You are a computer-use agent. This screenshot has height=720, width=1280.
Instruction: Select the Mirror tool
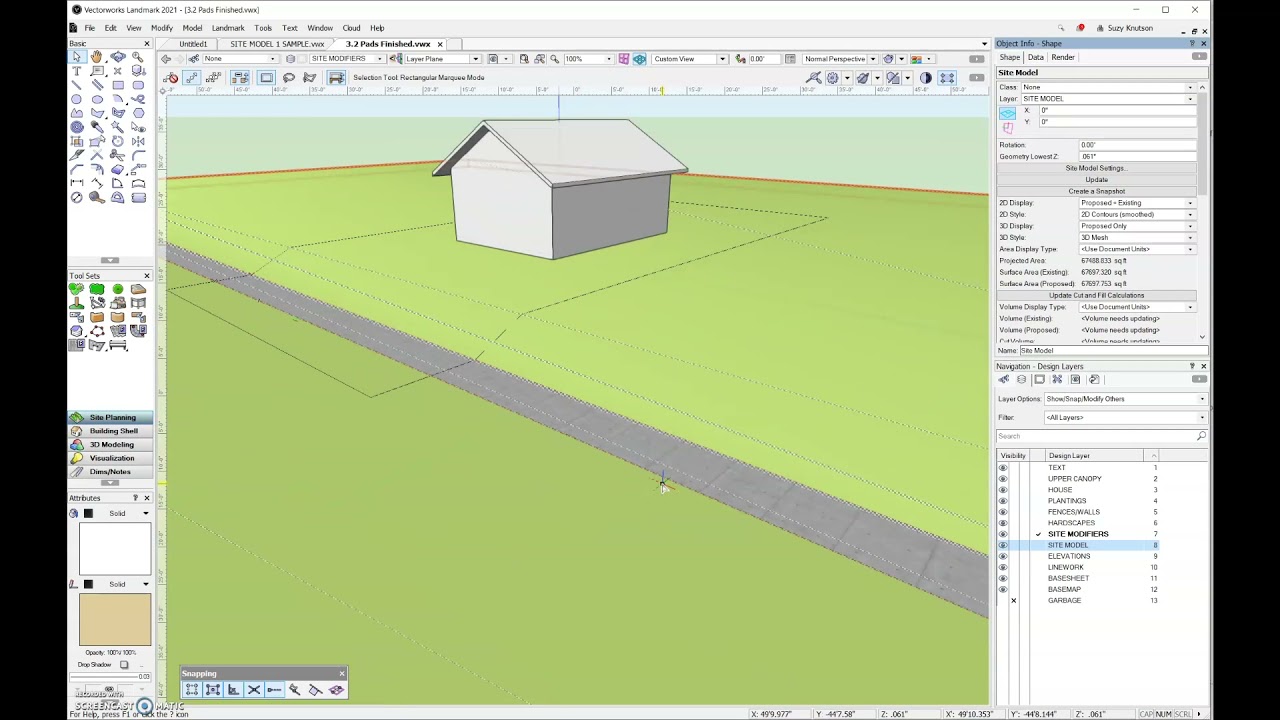click(139, 141)
